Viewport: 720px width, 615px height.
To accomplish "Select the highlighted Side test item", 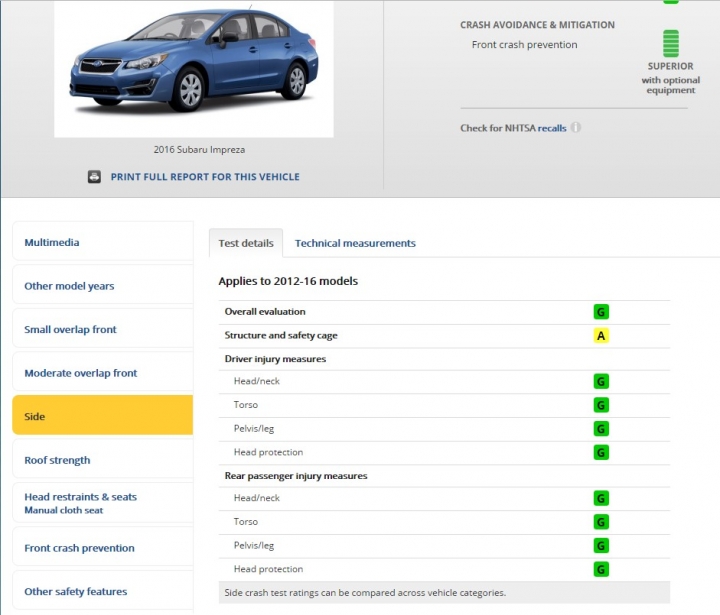I will 102,415.
